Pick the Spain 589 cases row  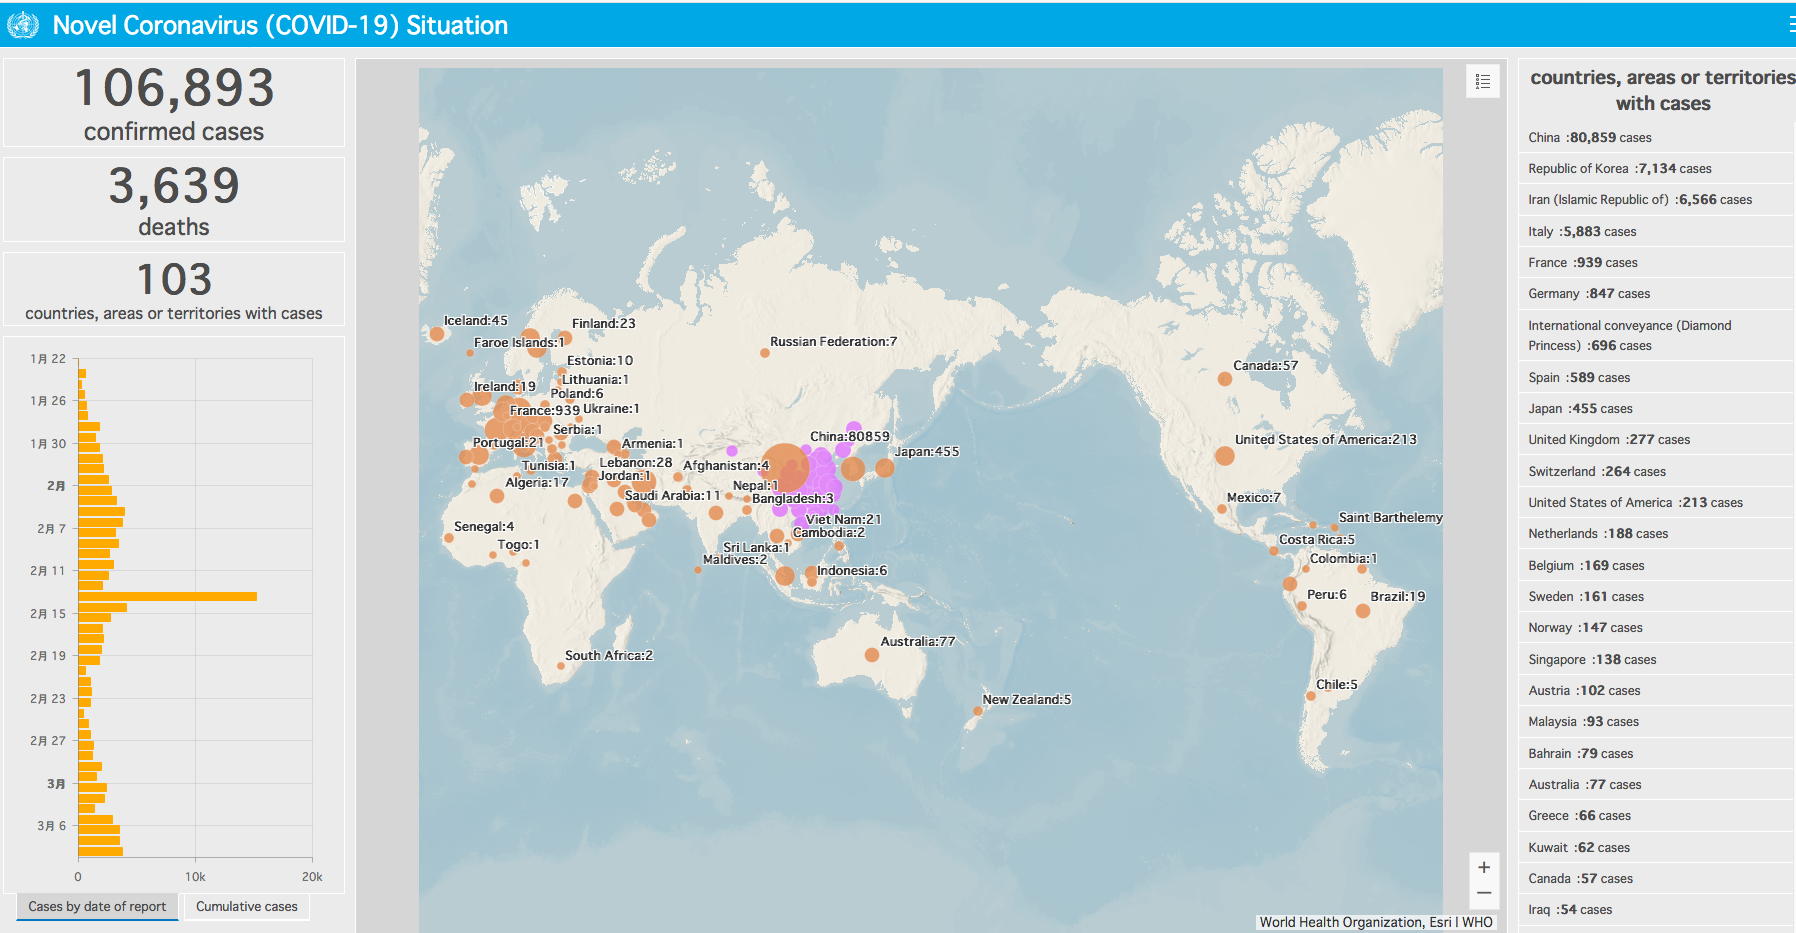[1656, 378]
